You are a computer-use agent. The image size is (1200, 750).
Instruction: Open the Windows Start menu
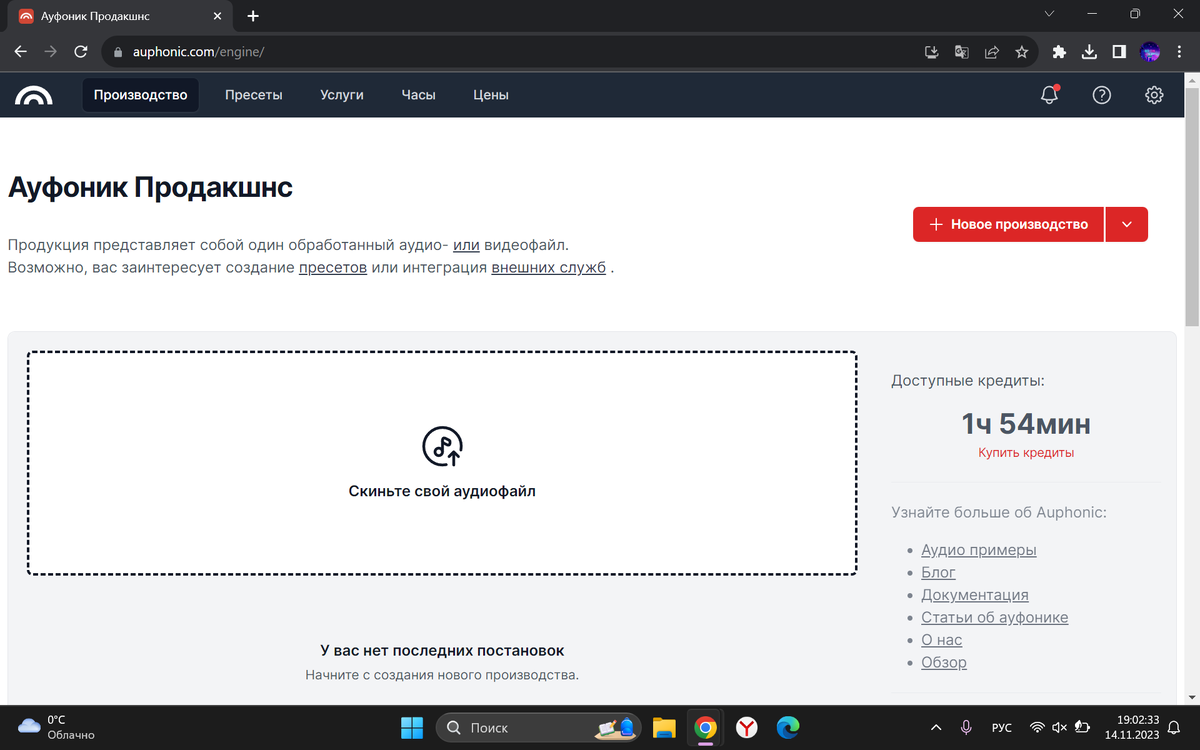click(412, 728)
